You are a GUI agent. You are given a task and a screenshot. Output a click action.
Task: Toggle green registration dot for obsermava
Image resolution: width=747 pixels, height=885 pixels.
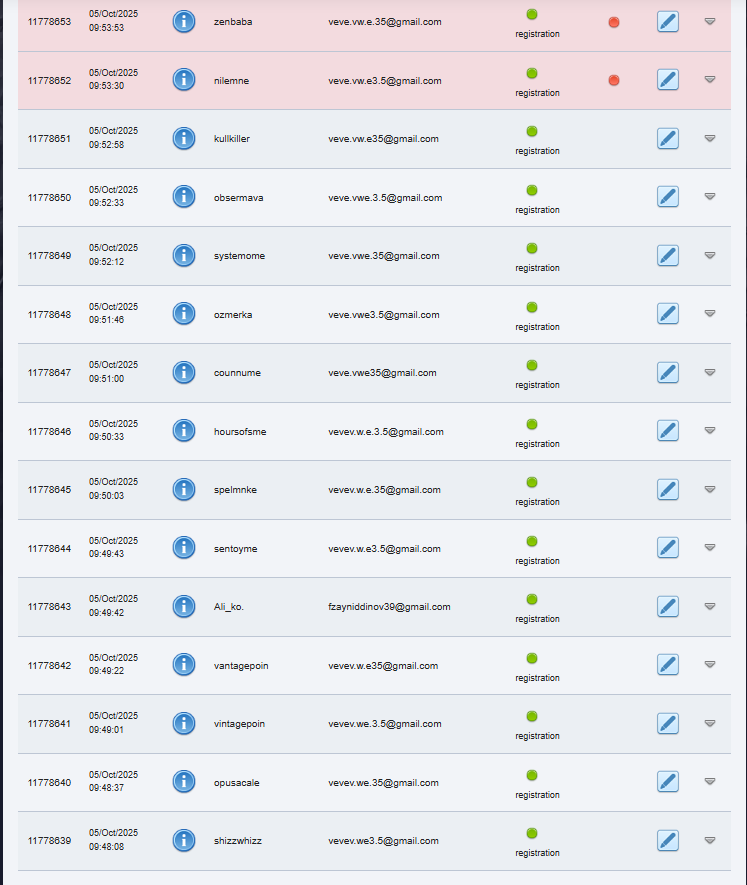pos(532,190)
